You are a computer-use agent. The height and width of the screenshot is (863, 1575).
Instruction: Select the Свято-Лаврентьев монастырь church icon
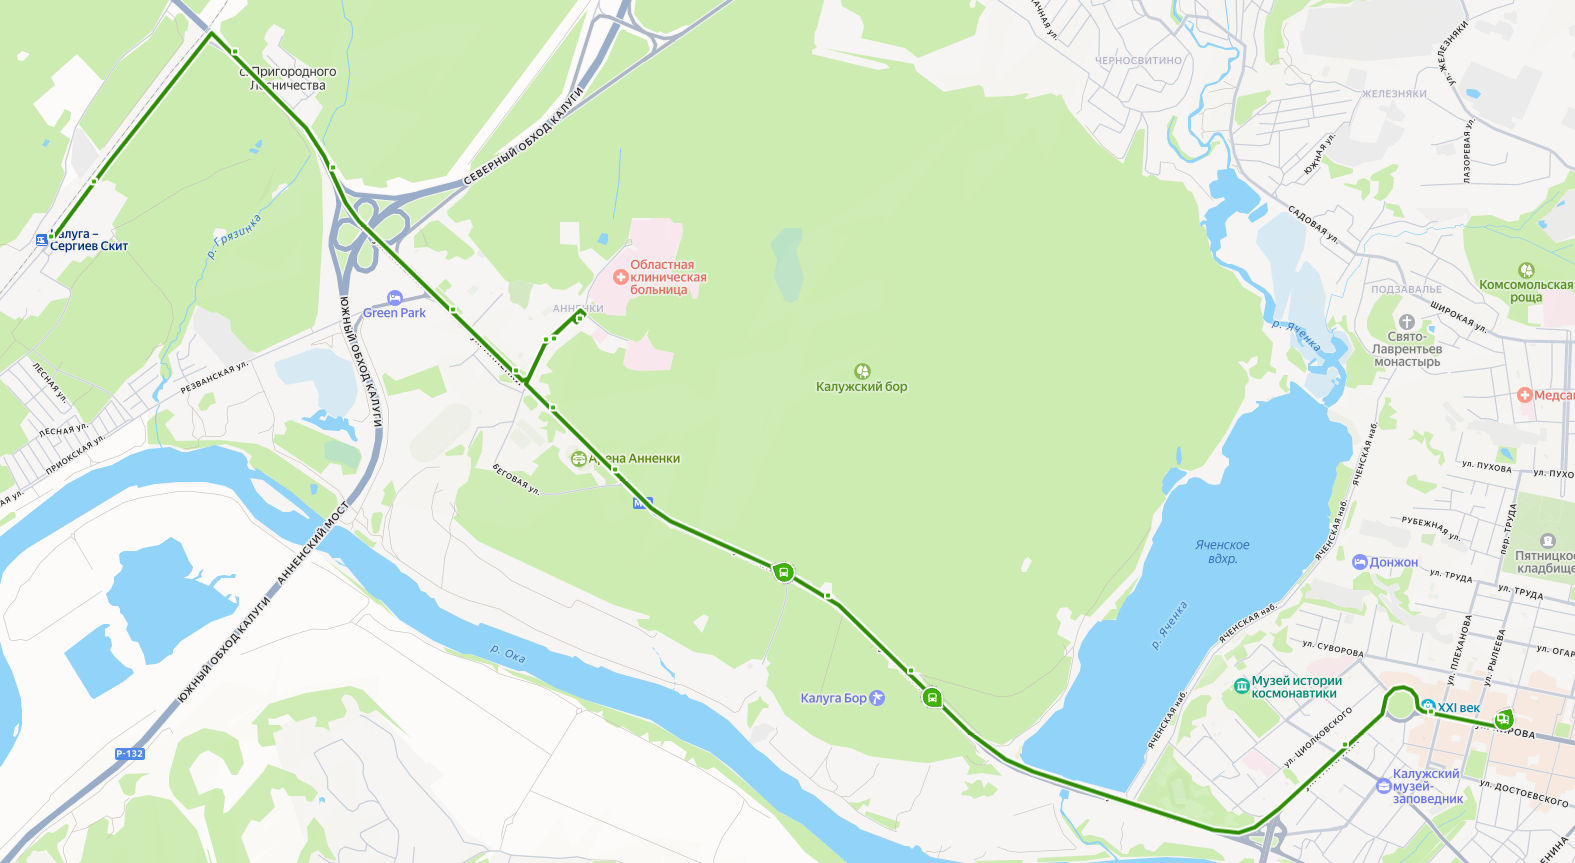(x=1407, y=322)
